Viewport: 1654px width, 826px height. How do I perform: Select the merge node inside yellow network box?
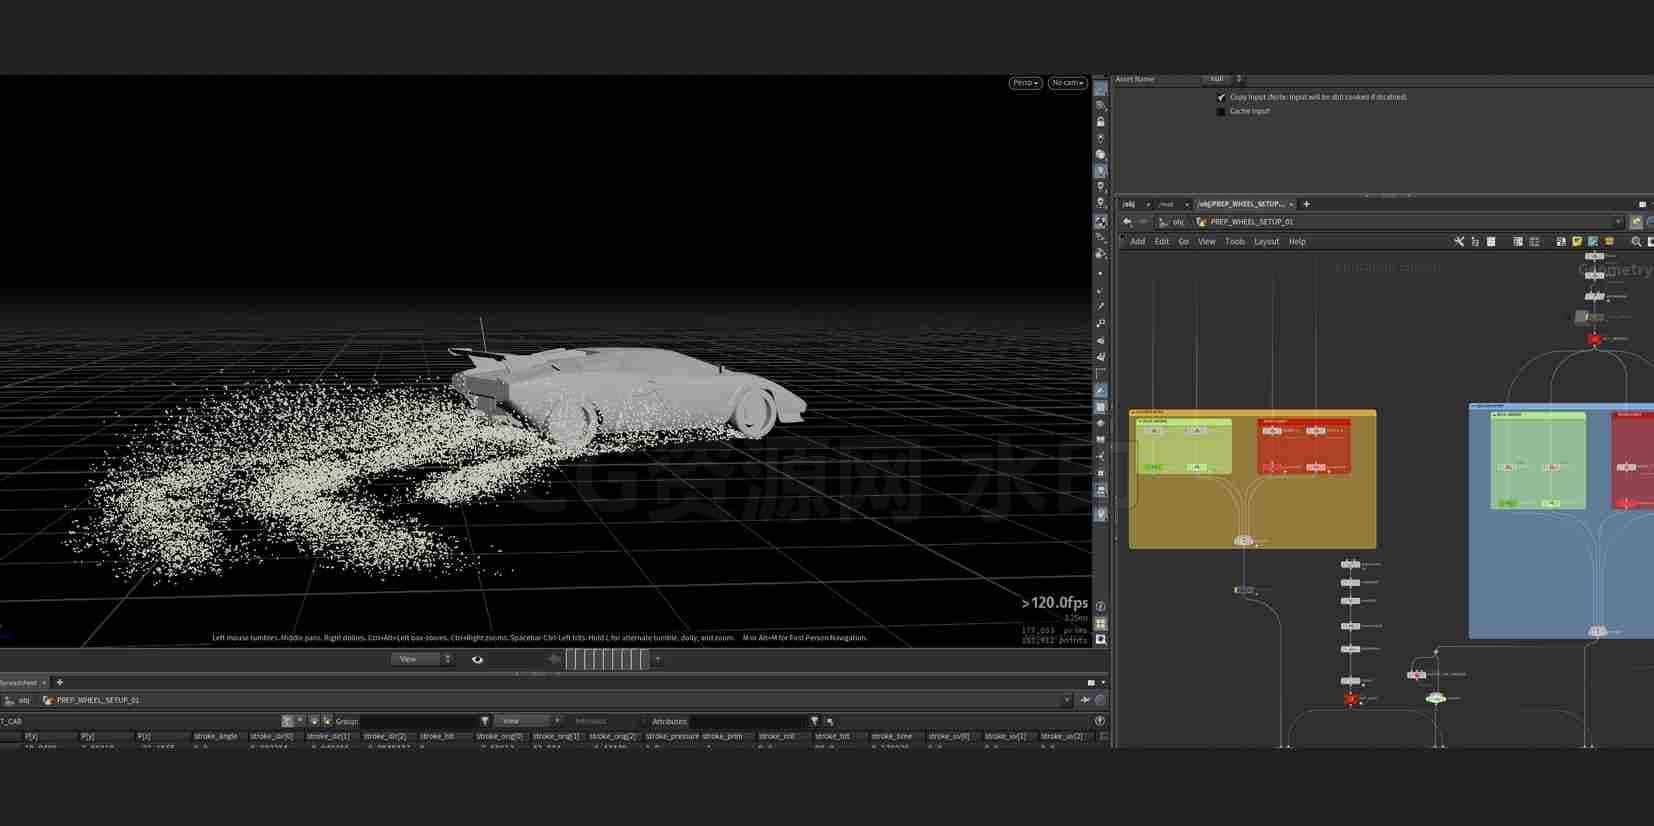(x=1243, y=541)
